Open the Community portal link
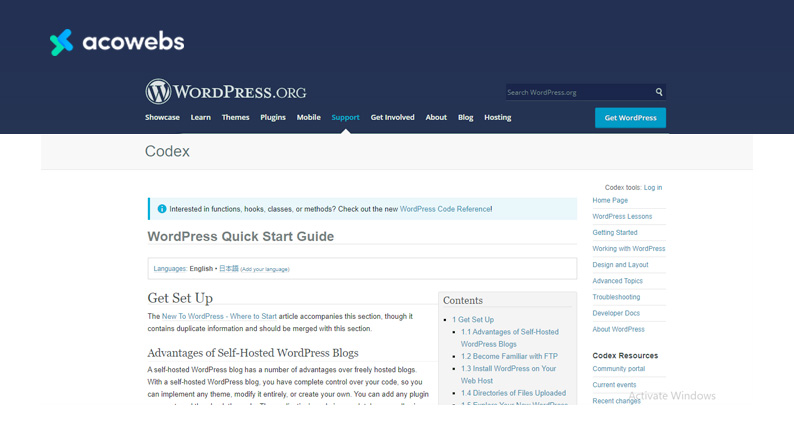Image resolution: width=794 pixels, height=440 pixels. (x=619, y=369)
